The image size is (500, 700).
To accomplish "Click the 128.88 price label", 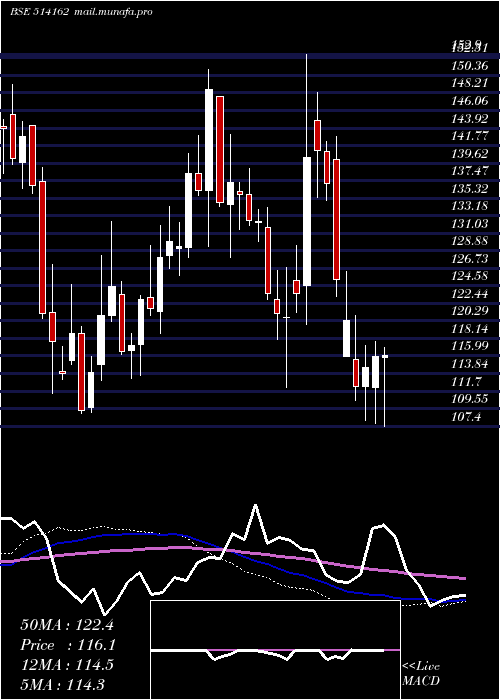I will click(x=469, y=241).
